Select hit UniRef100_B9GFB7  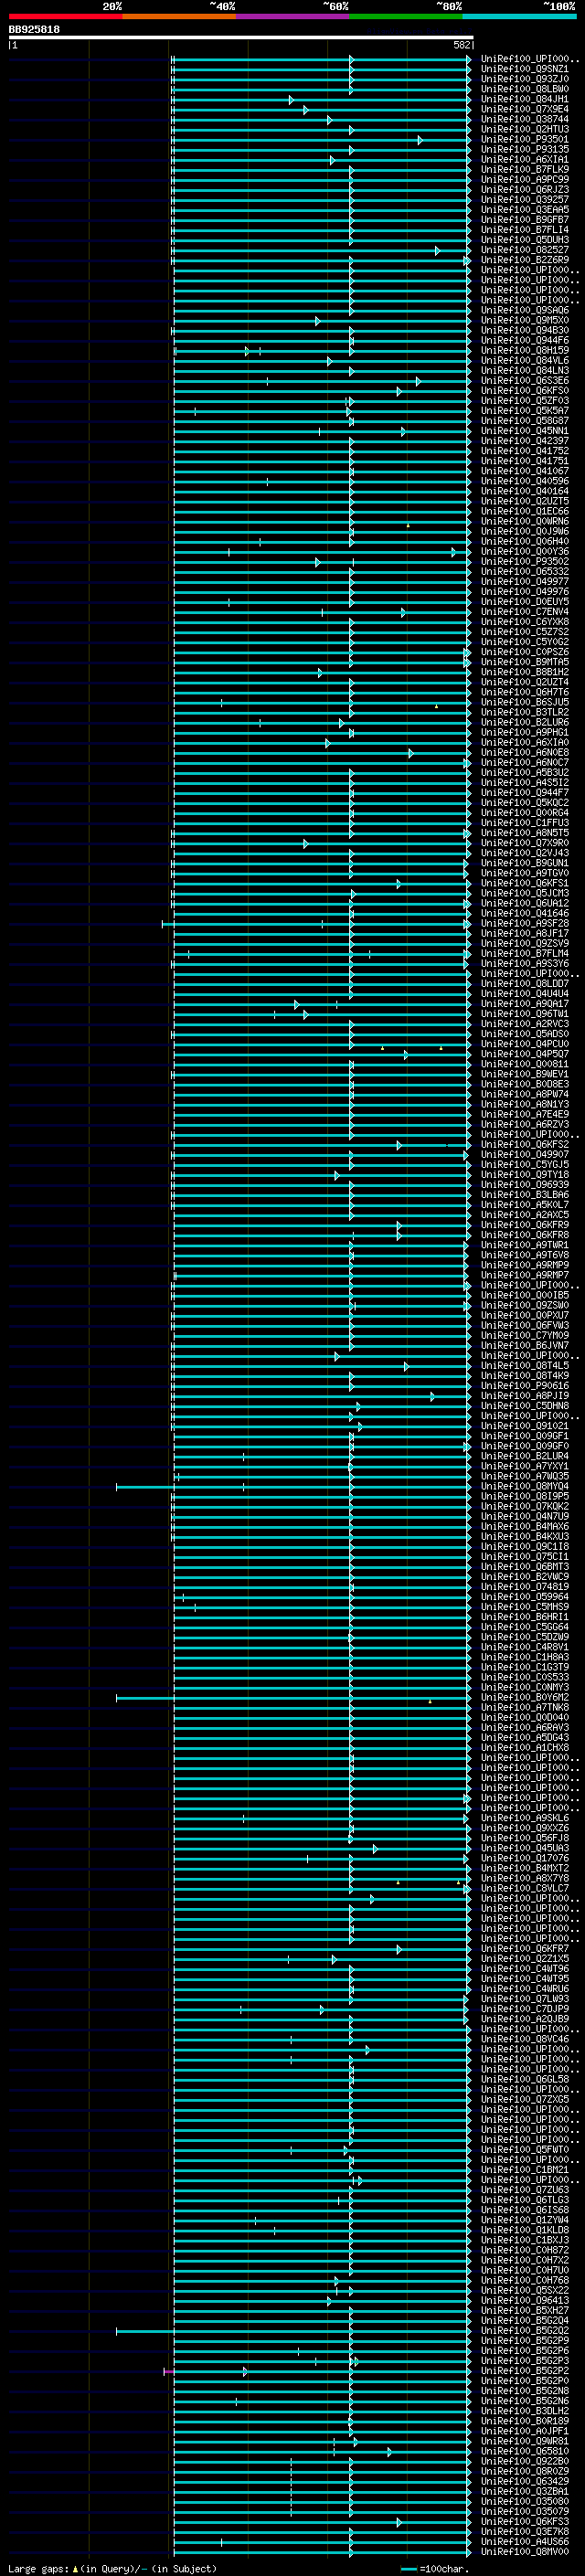(x=525, y=219)
